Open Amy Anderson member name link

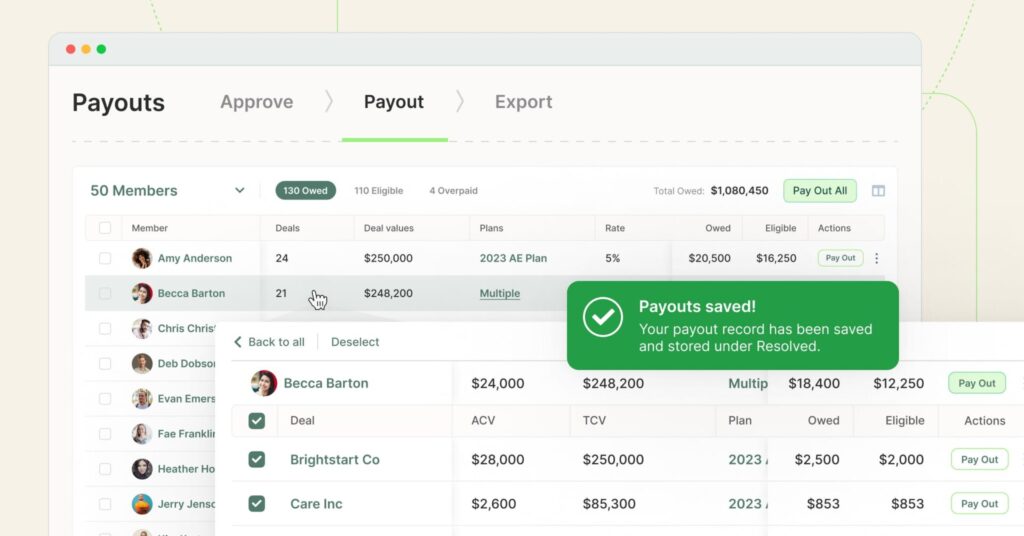pyautogui.click(x=195, y=259)
